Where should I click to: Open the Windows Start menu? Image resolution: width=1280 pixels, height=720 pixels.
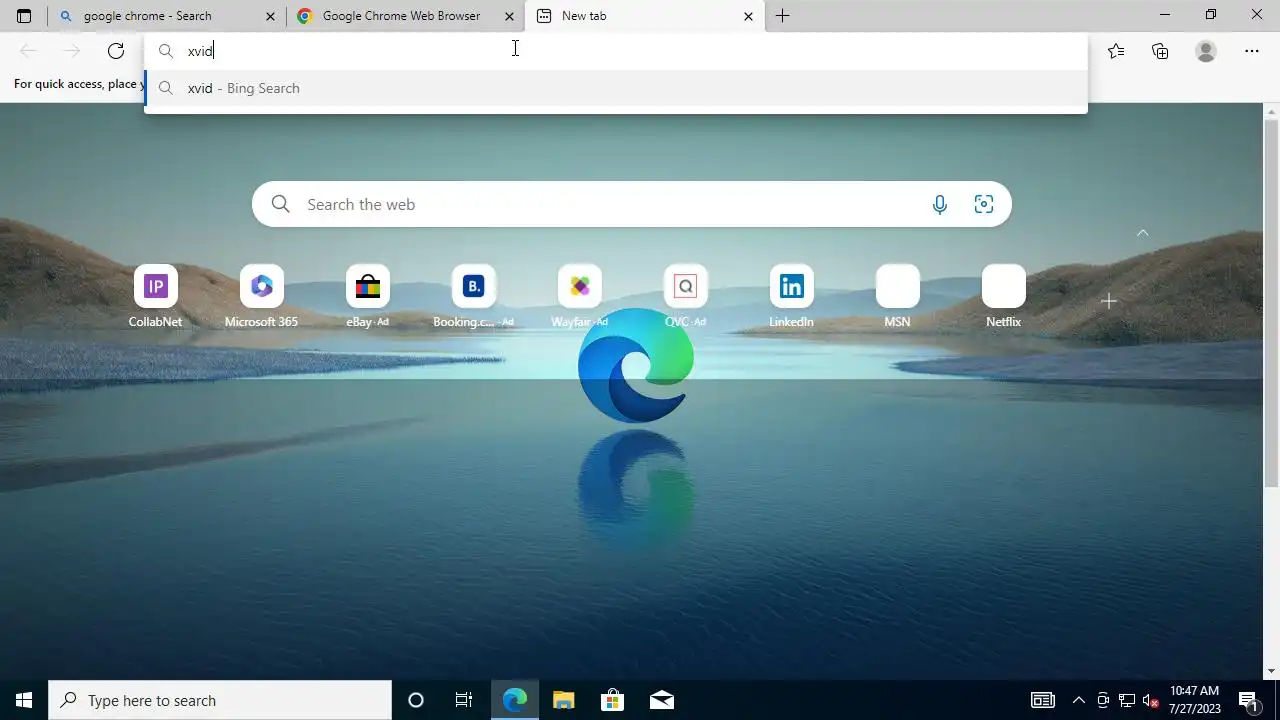pos(24,700)
